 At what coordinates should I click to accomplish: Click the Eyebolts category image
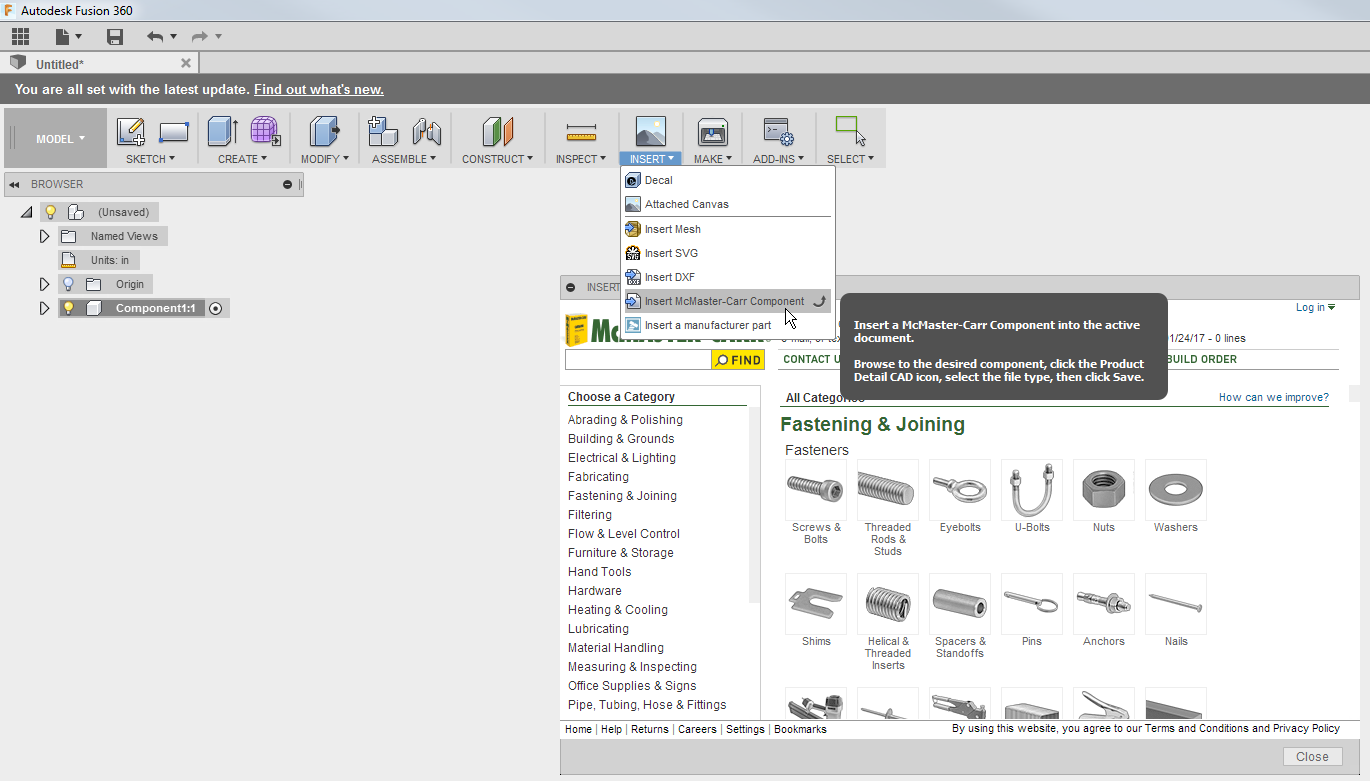[x=960, y=490]
